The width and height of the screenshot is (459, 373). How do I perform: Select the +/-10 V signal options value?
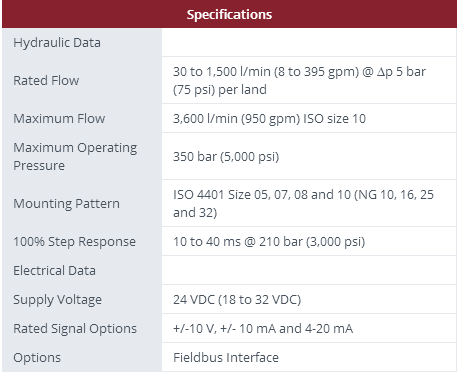[263, 329]
